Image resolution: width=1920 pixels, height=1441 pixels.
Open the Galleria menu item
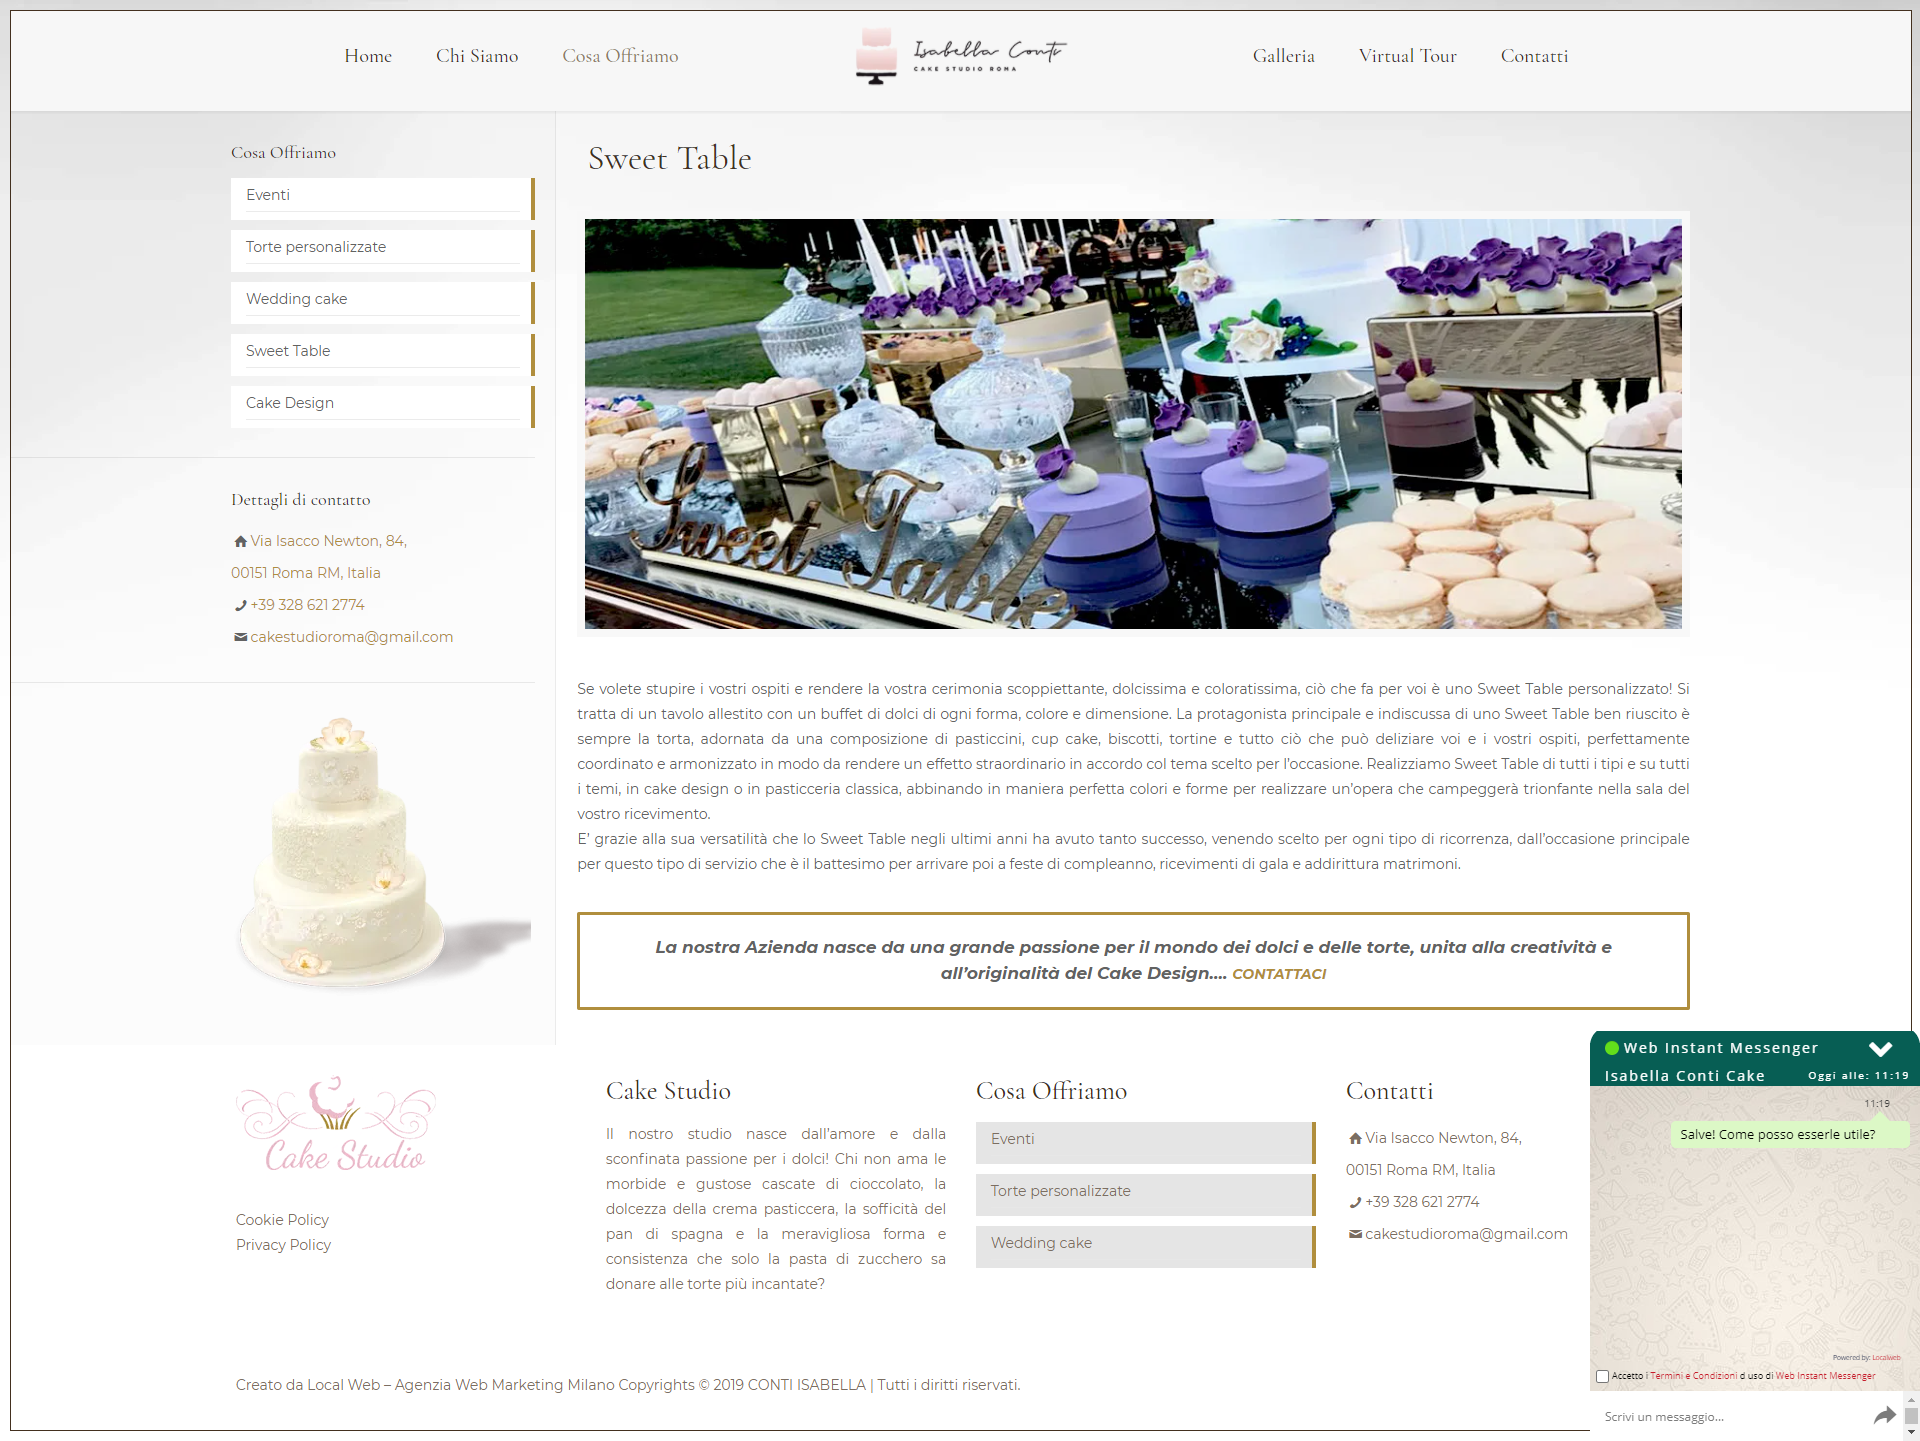click(1283, 56)
